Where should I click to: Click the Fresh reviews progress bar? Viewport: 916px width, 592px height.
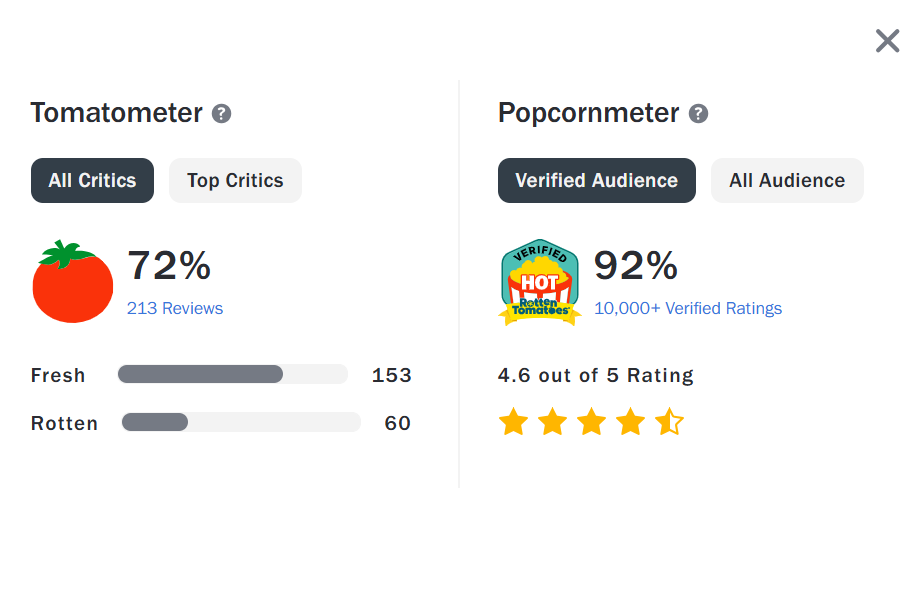(233, 374)
